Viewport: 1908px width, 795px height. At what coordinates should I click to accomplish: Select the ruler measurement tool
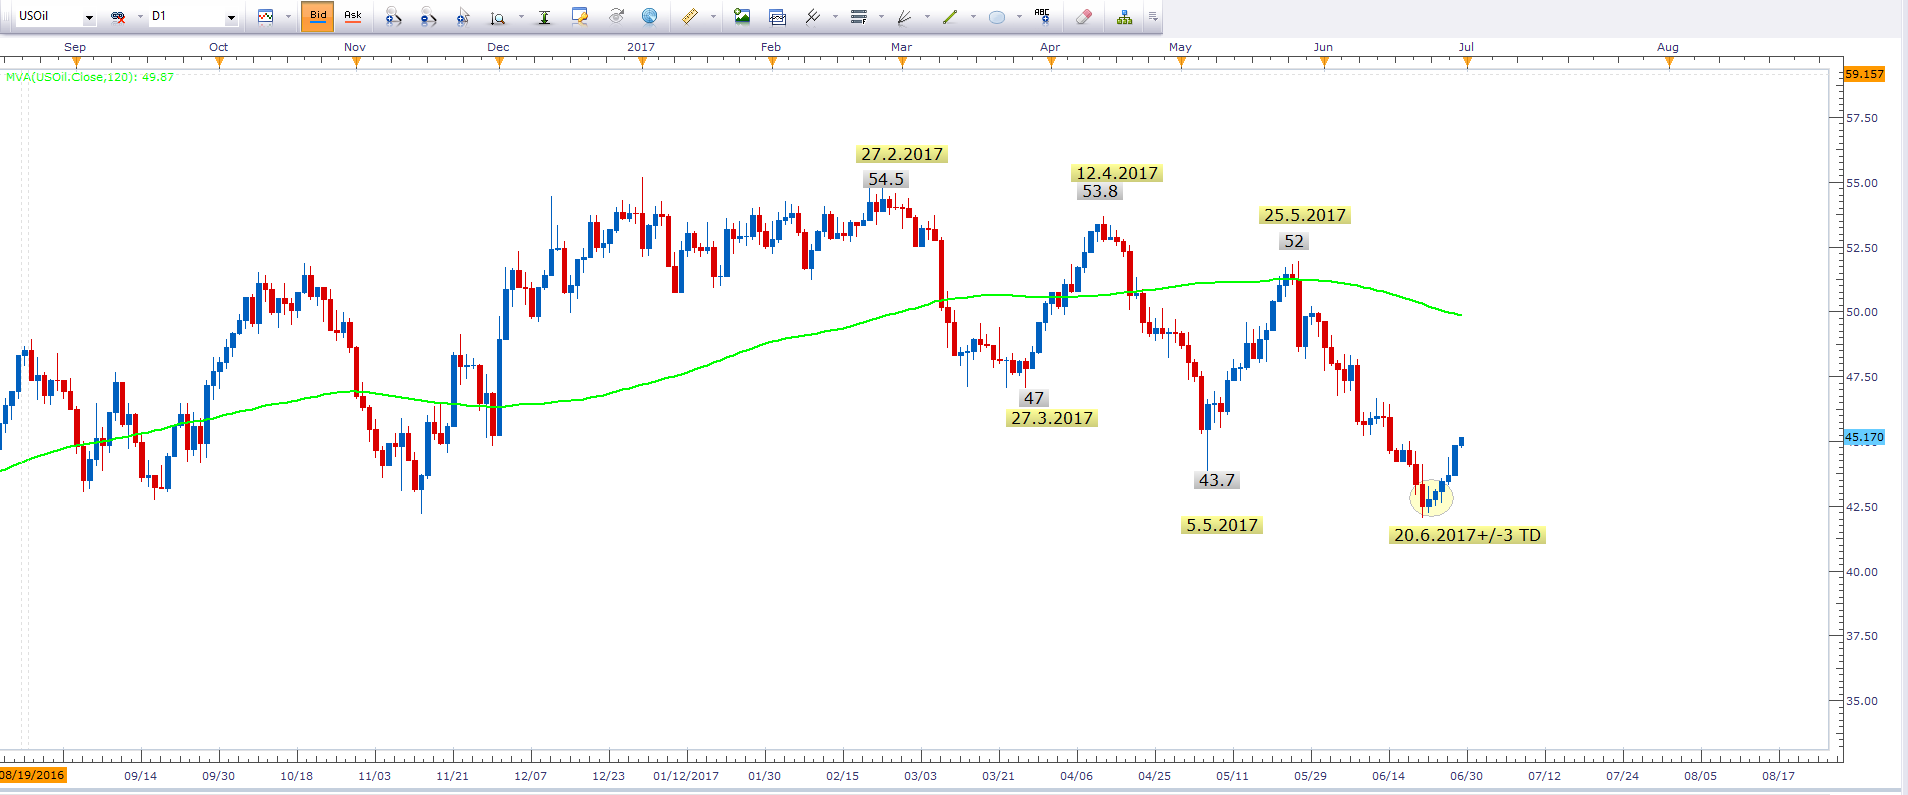690,16
